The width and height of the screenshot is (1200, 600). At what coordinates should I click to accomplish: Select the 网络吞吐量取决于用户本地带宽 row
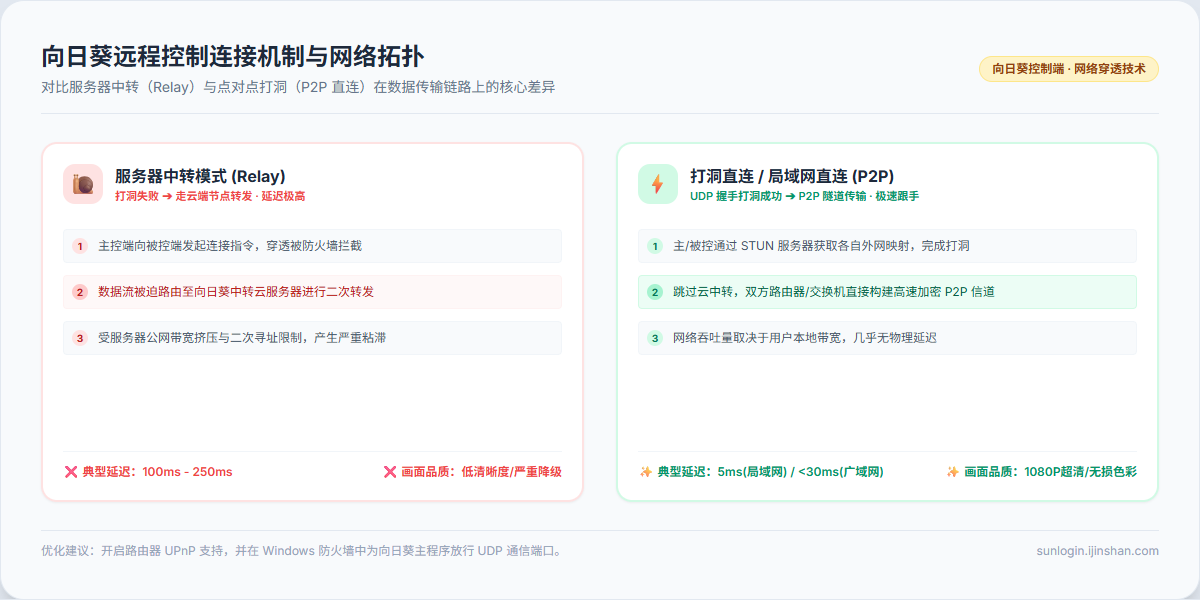pos(887,338)
